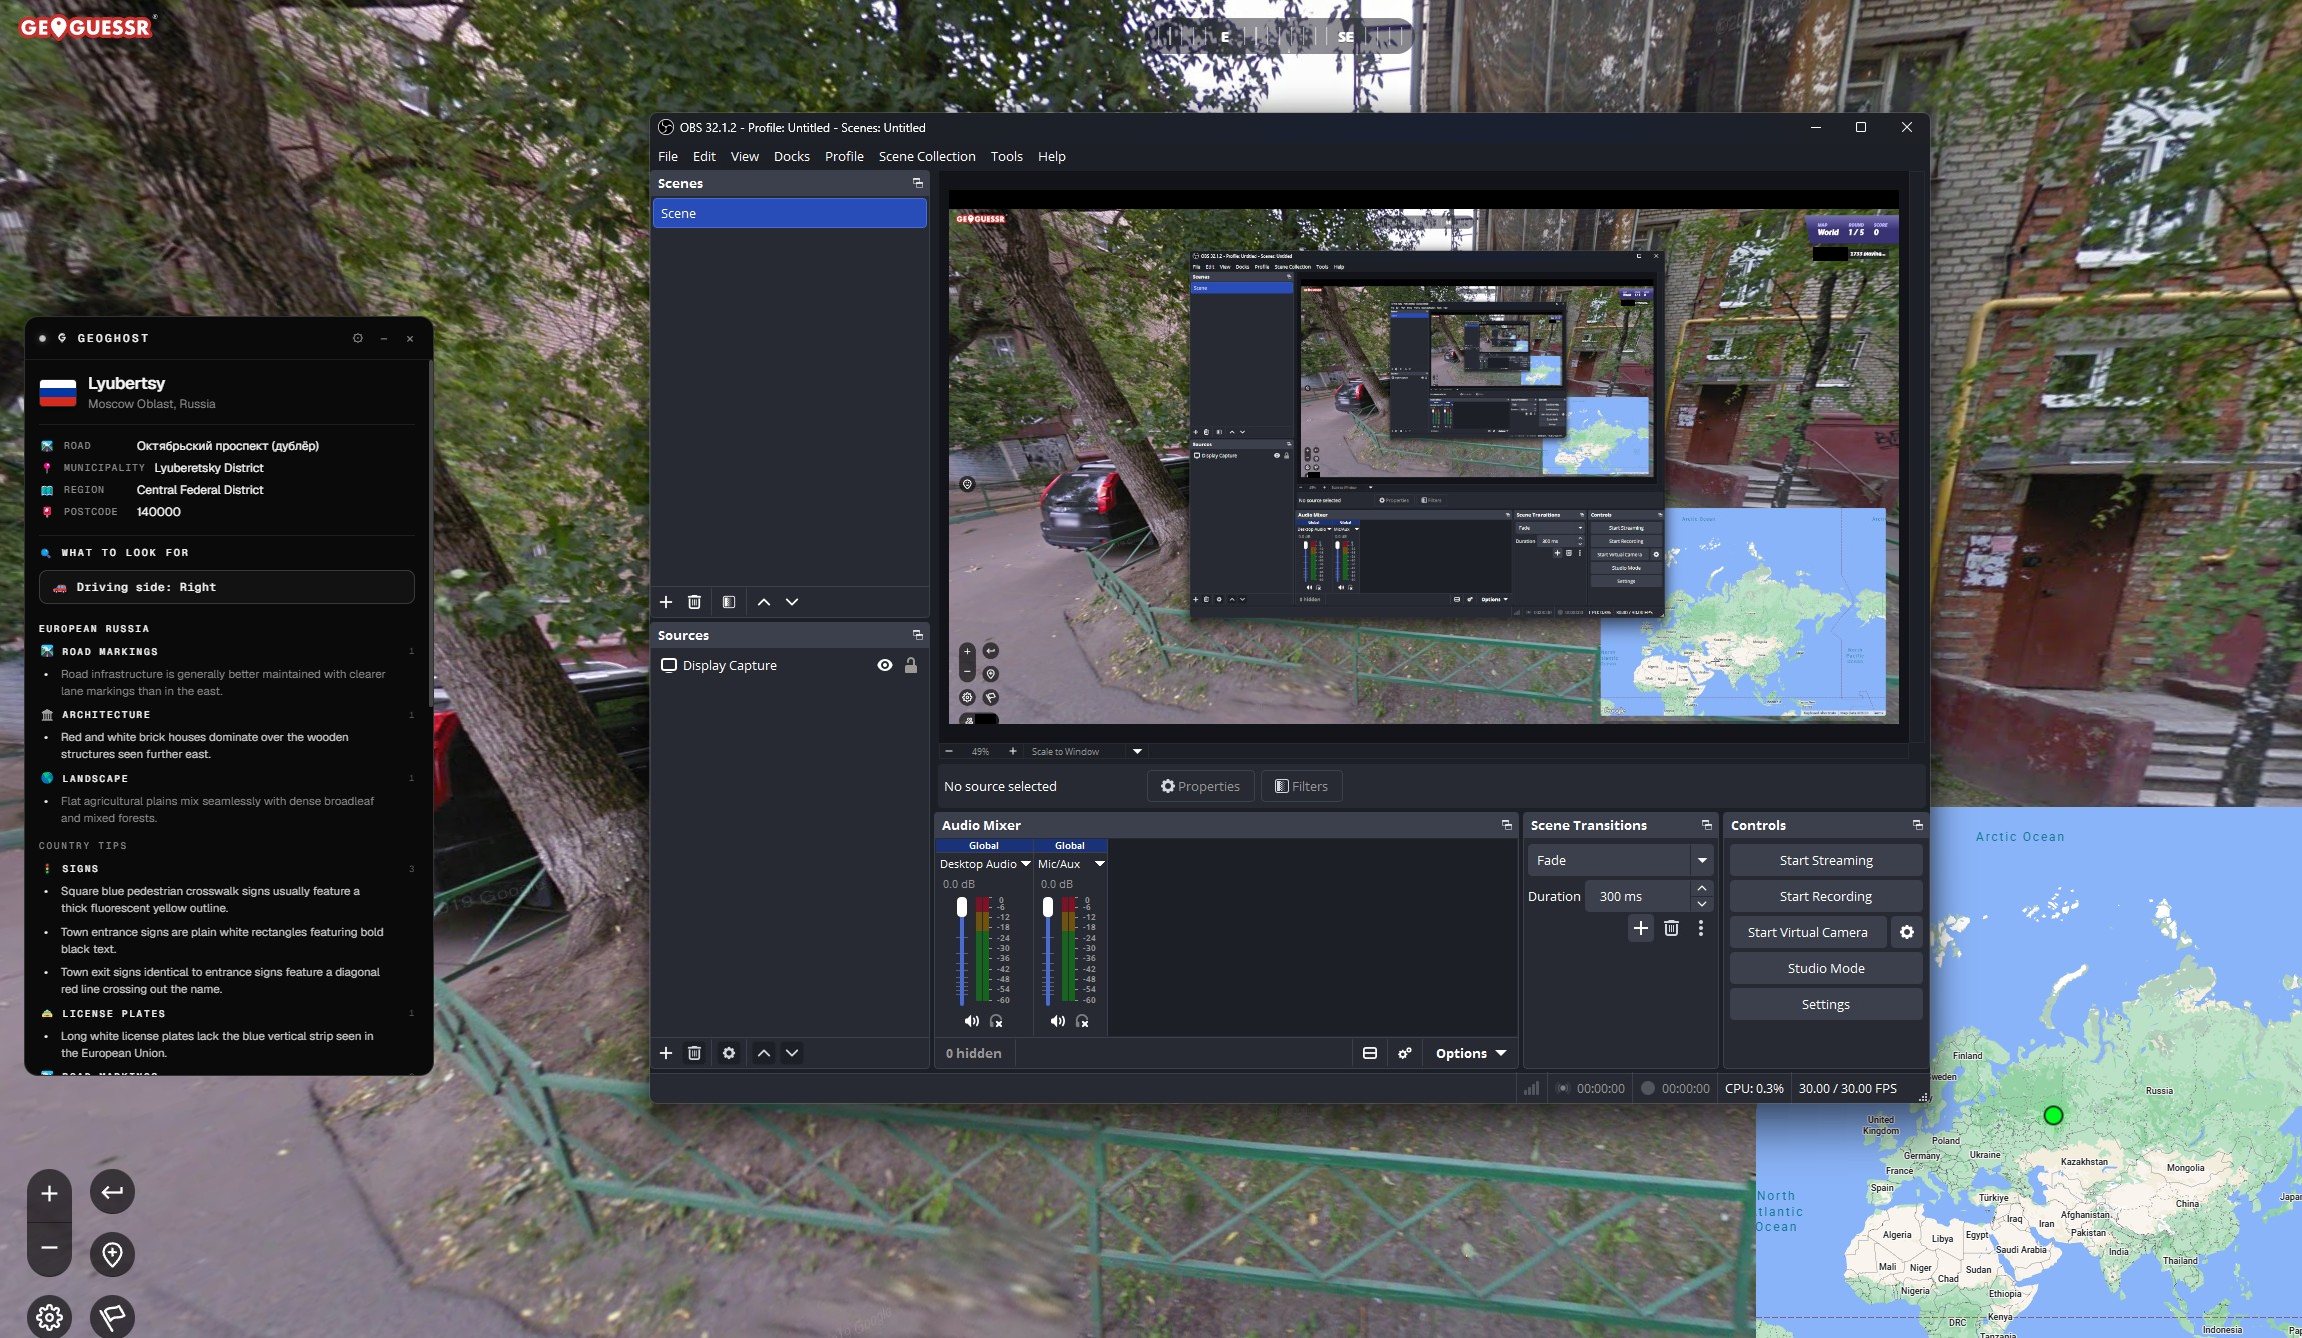This screenshot has height=1338, width=2302.
Task: Click the GeoGuessr flag button
Action: coord(112,1317)
